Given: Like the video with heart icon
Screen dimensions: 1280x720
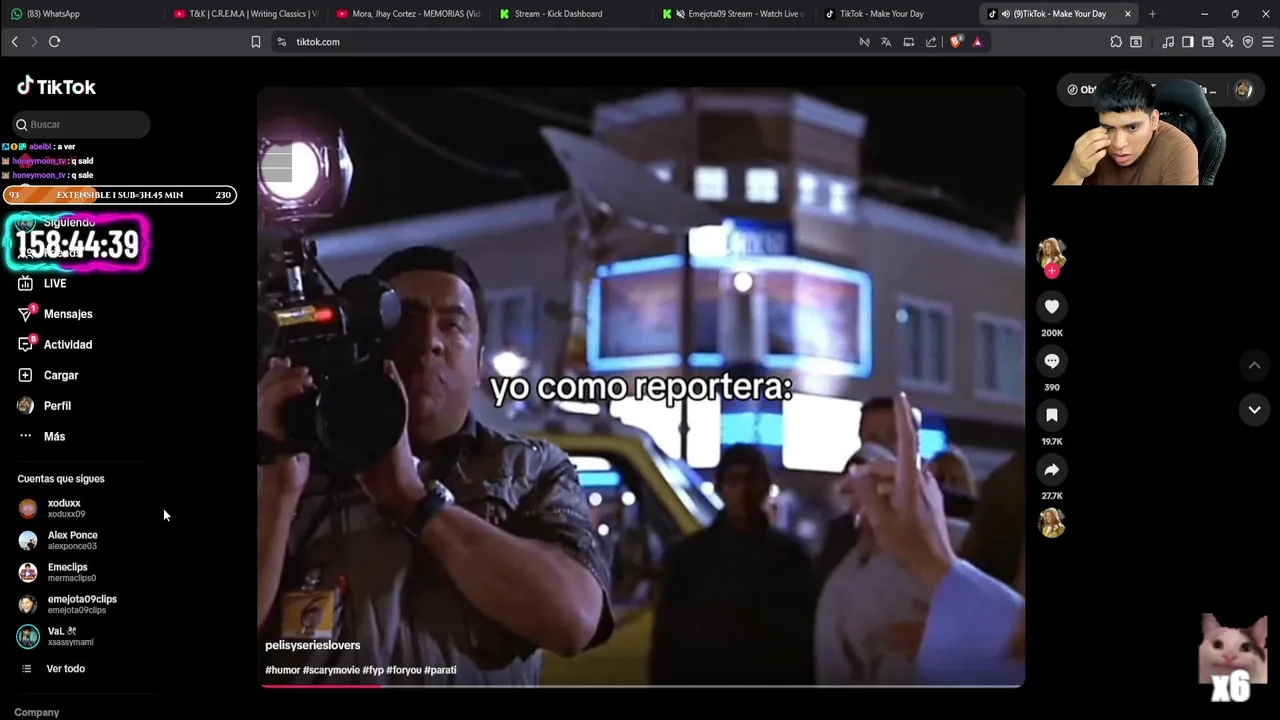Looking at the screenshot, I should point(1051,307).
